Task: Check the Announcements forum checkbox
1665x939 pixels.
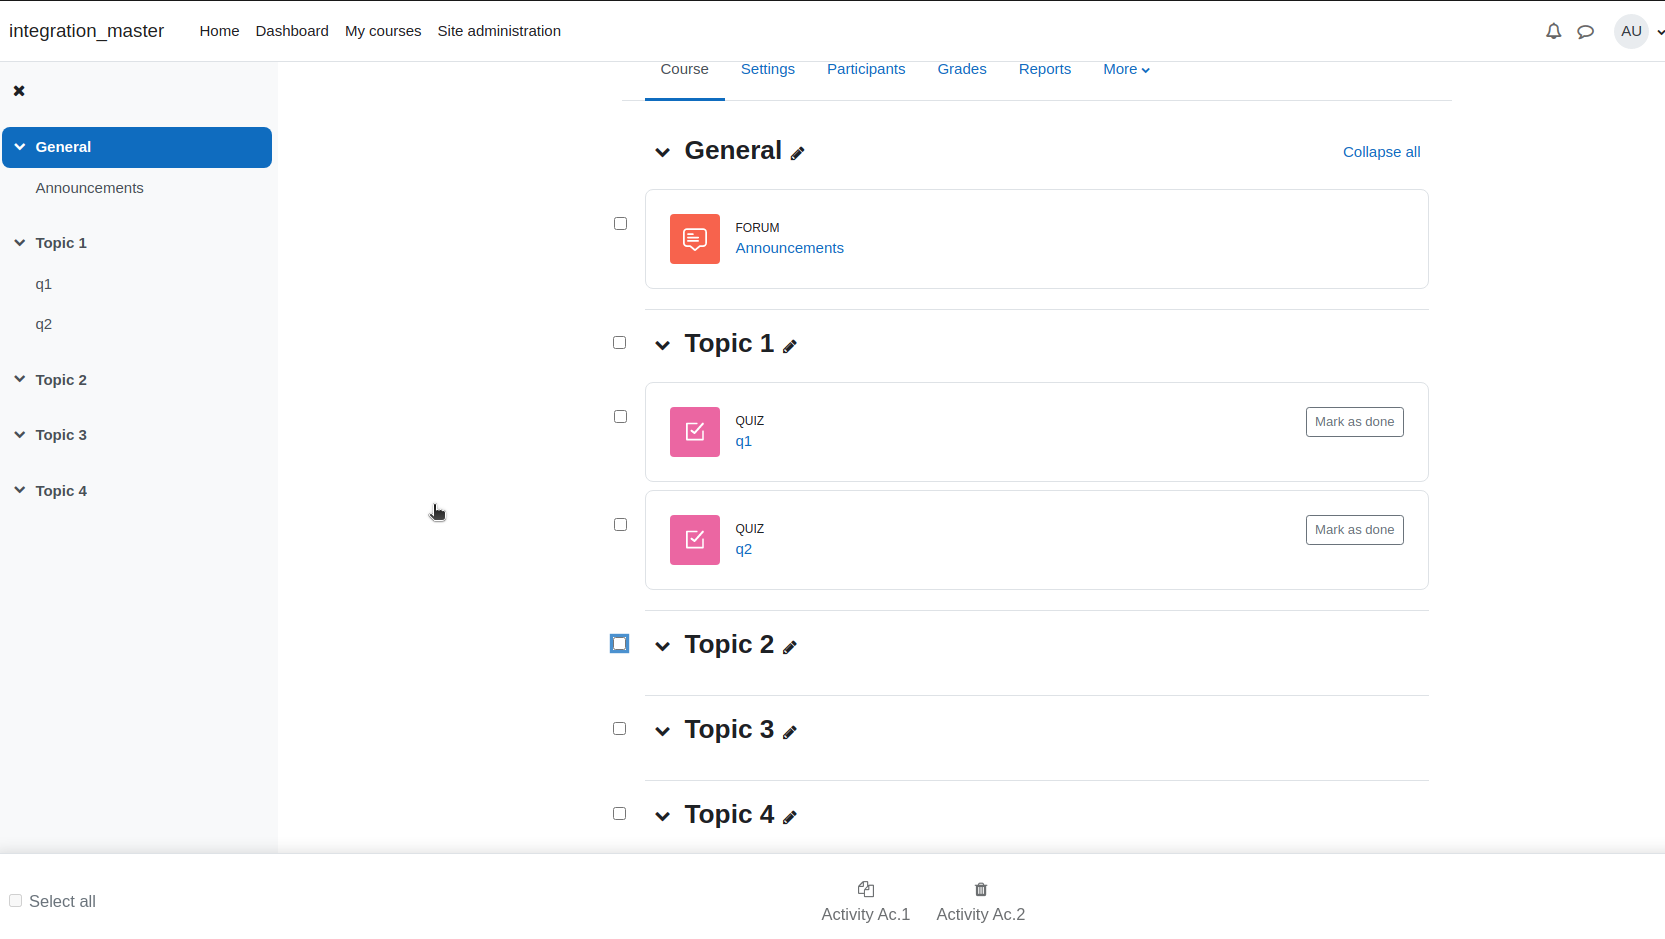Action: coord(620,224)
